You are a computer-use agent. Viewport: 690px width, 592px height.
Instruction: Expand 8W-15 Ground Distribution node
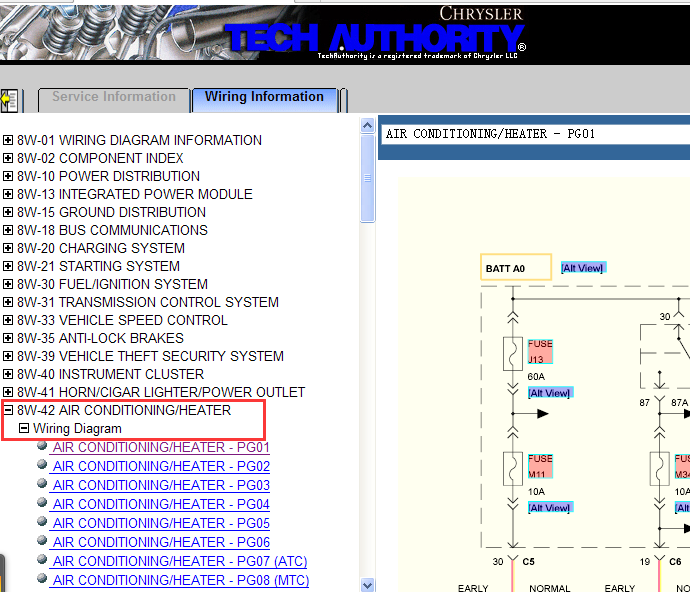tap(7, 212)
